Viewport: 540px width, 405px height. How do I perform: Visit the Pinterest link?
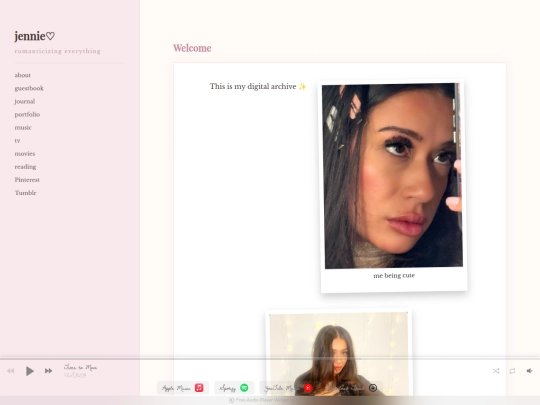pyautogui.click(x=27, y=180)
